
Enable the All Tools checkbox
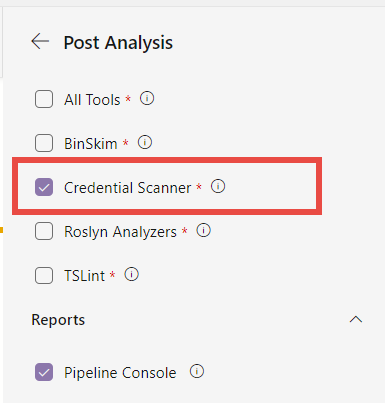click(44, 99)
